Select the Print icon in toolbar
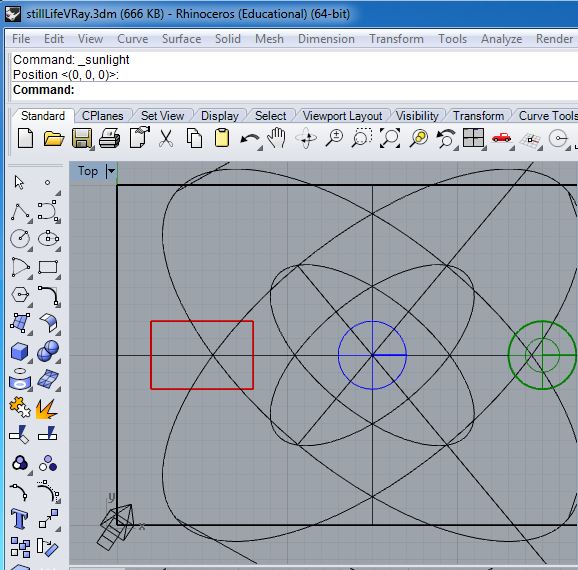578x570 pixels. [x=109, y=139]
